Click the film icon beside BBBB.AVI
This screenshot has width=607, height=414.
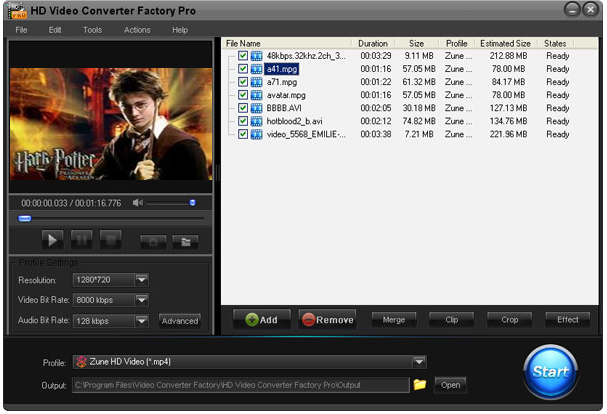tap(256, 108)
